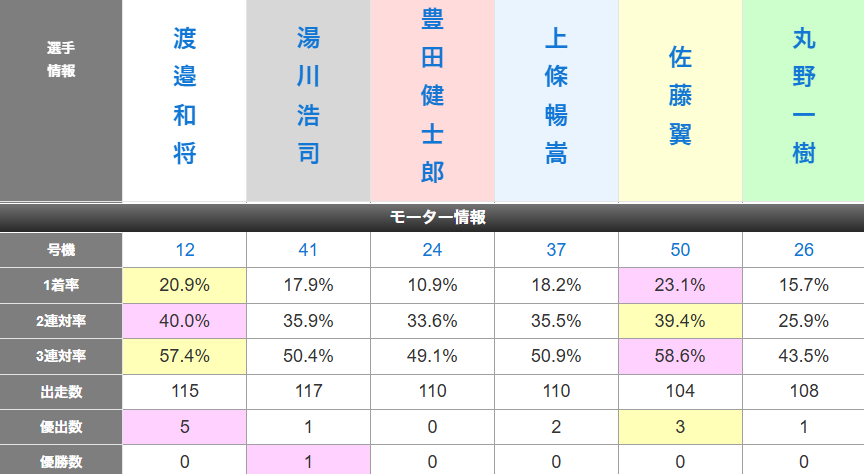
Task: Open racer 佐藤翼's profile link
Action: click(681, 96)
